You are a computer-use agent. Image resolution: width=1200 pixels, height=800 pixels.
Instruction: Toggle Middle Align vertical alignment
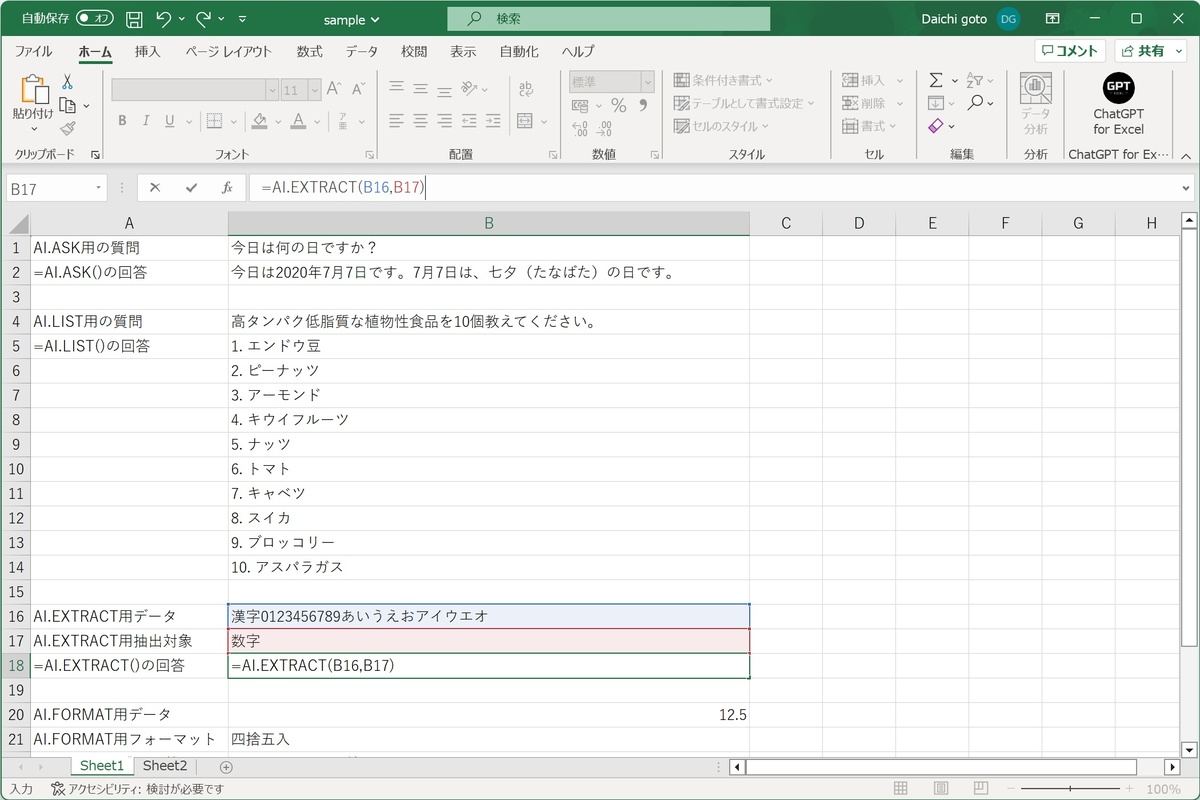coord(420,89)
